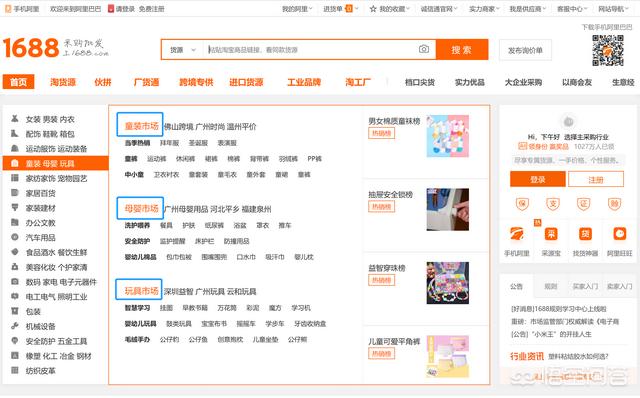The width and height of the screenshot is (640, 398).
Task: Switch to the 公告 tab
Action: pyautogui.click(x=516, y=286)
